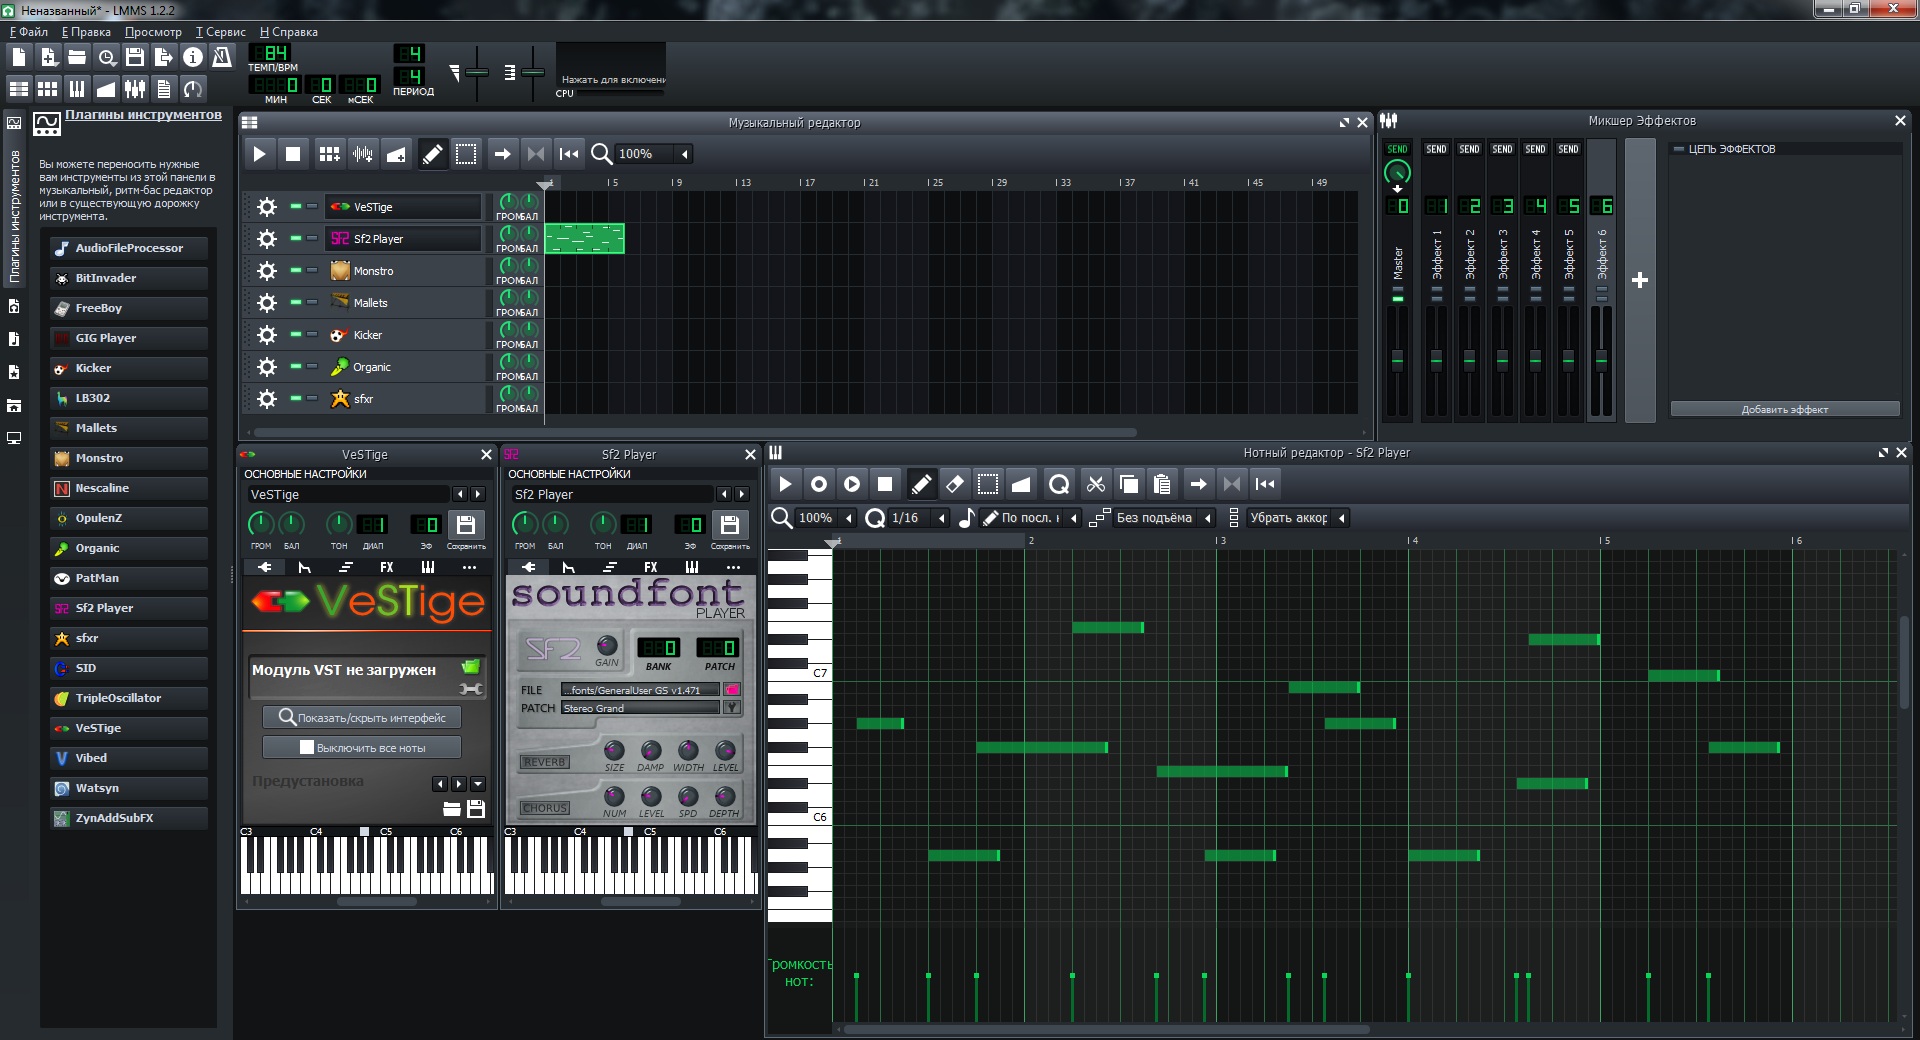The image size is (1920, 1040).
Task: Adjust Sf2 Player GAIN knob
Action: (607, 645)
